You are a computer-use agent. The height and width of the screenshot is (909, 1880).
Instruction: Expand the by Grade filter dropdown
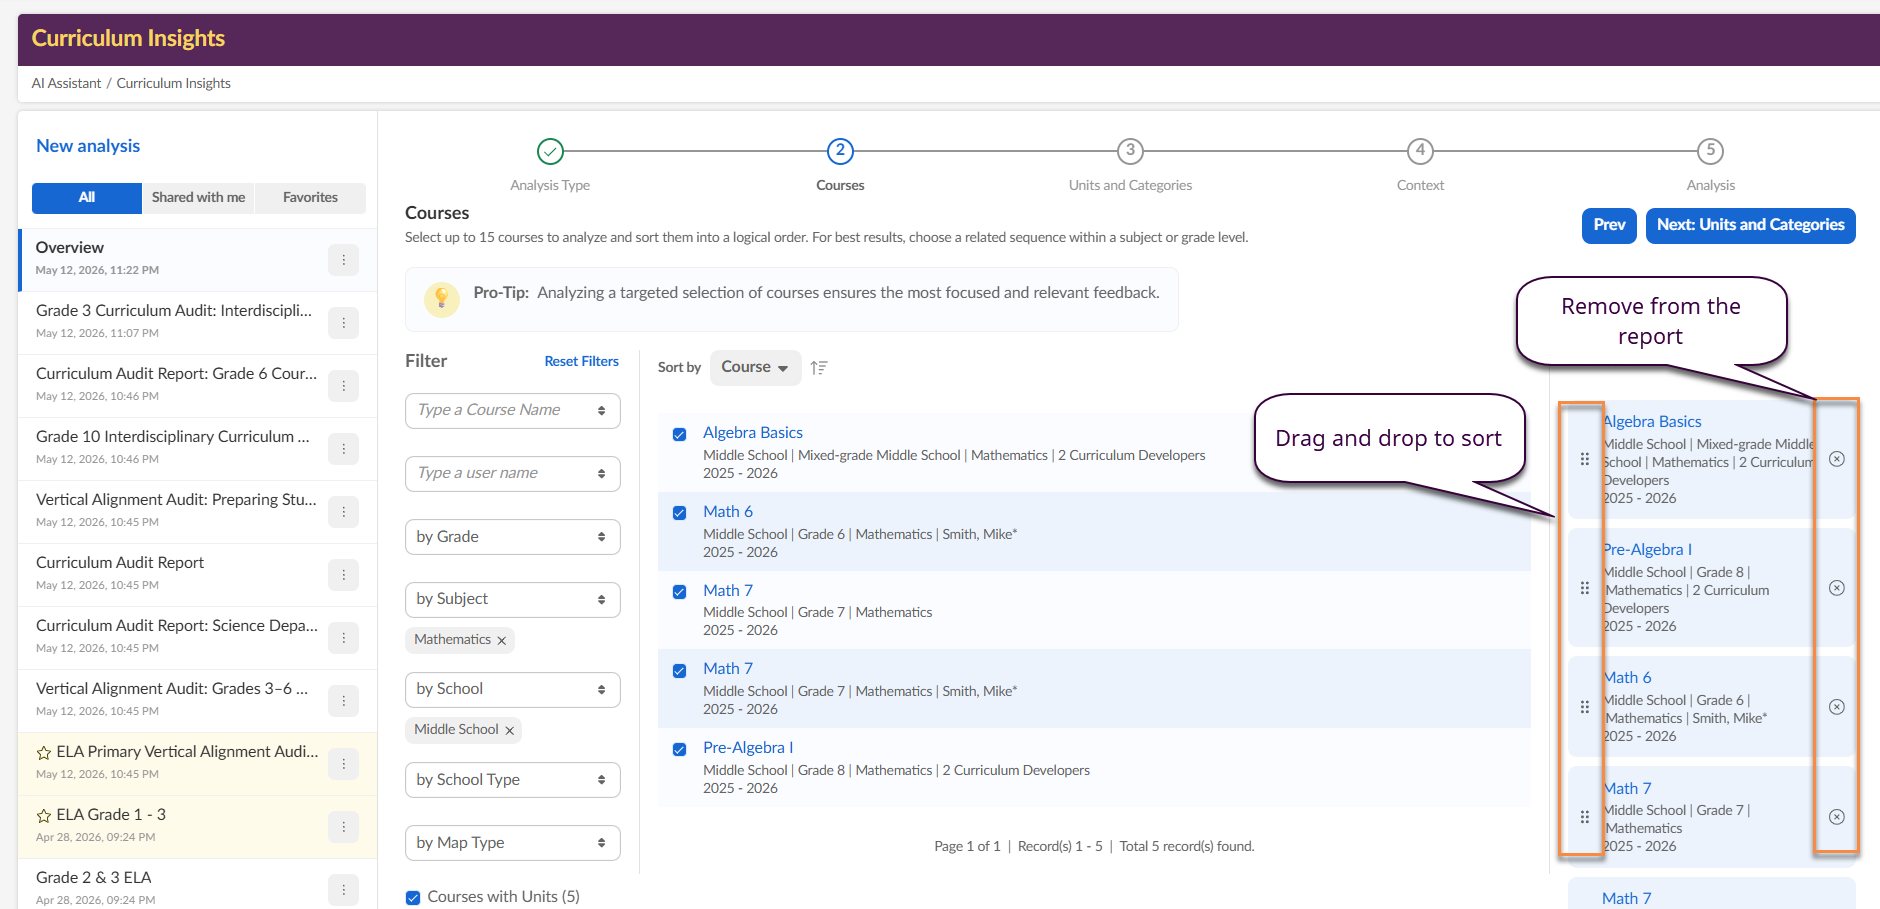click(x=513, y=537)
